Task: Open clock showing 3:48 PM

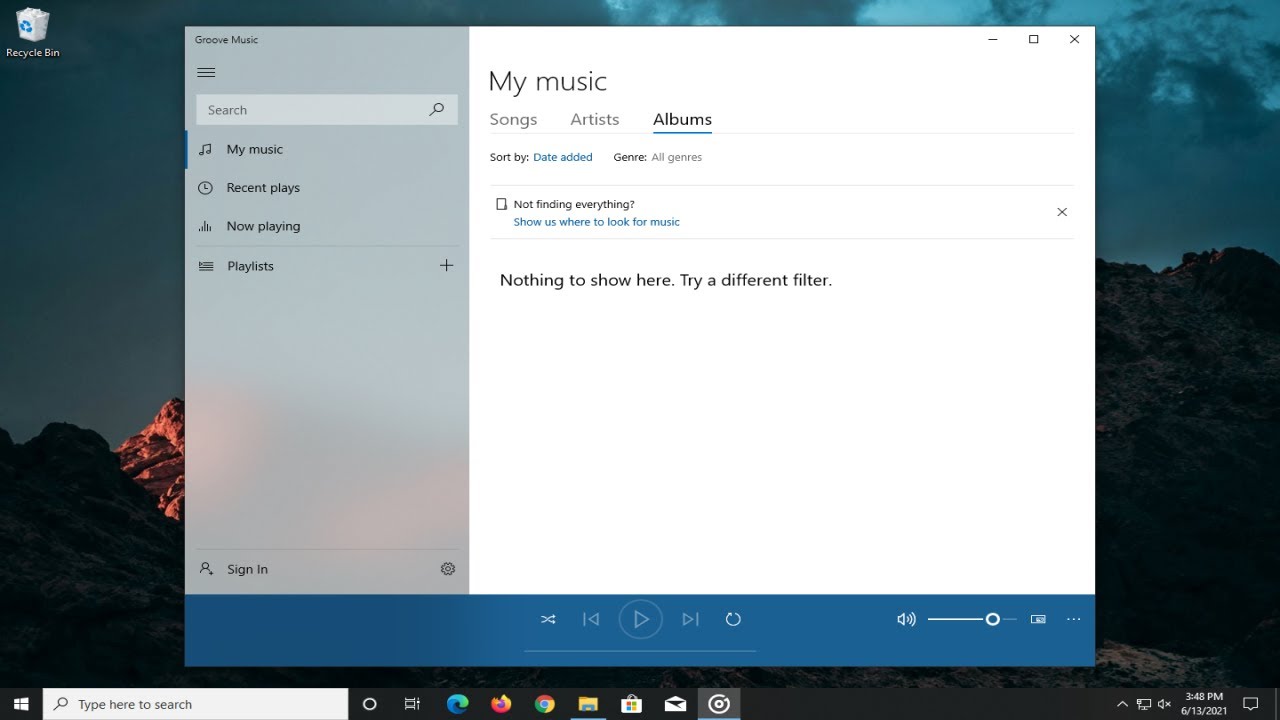Action: tap(1203, 703)
